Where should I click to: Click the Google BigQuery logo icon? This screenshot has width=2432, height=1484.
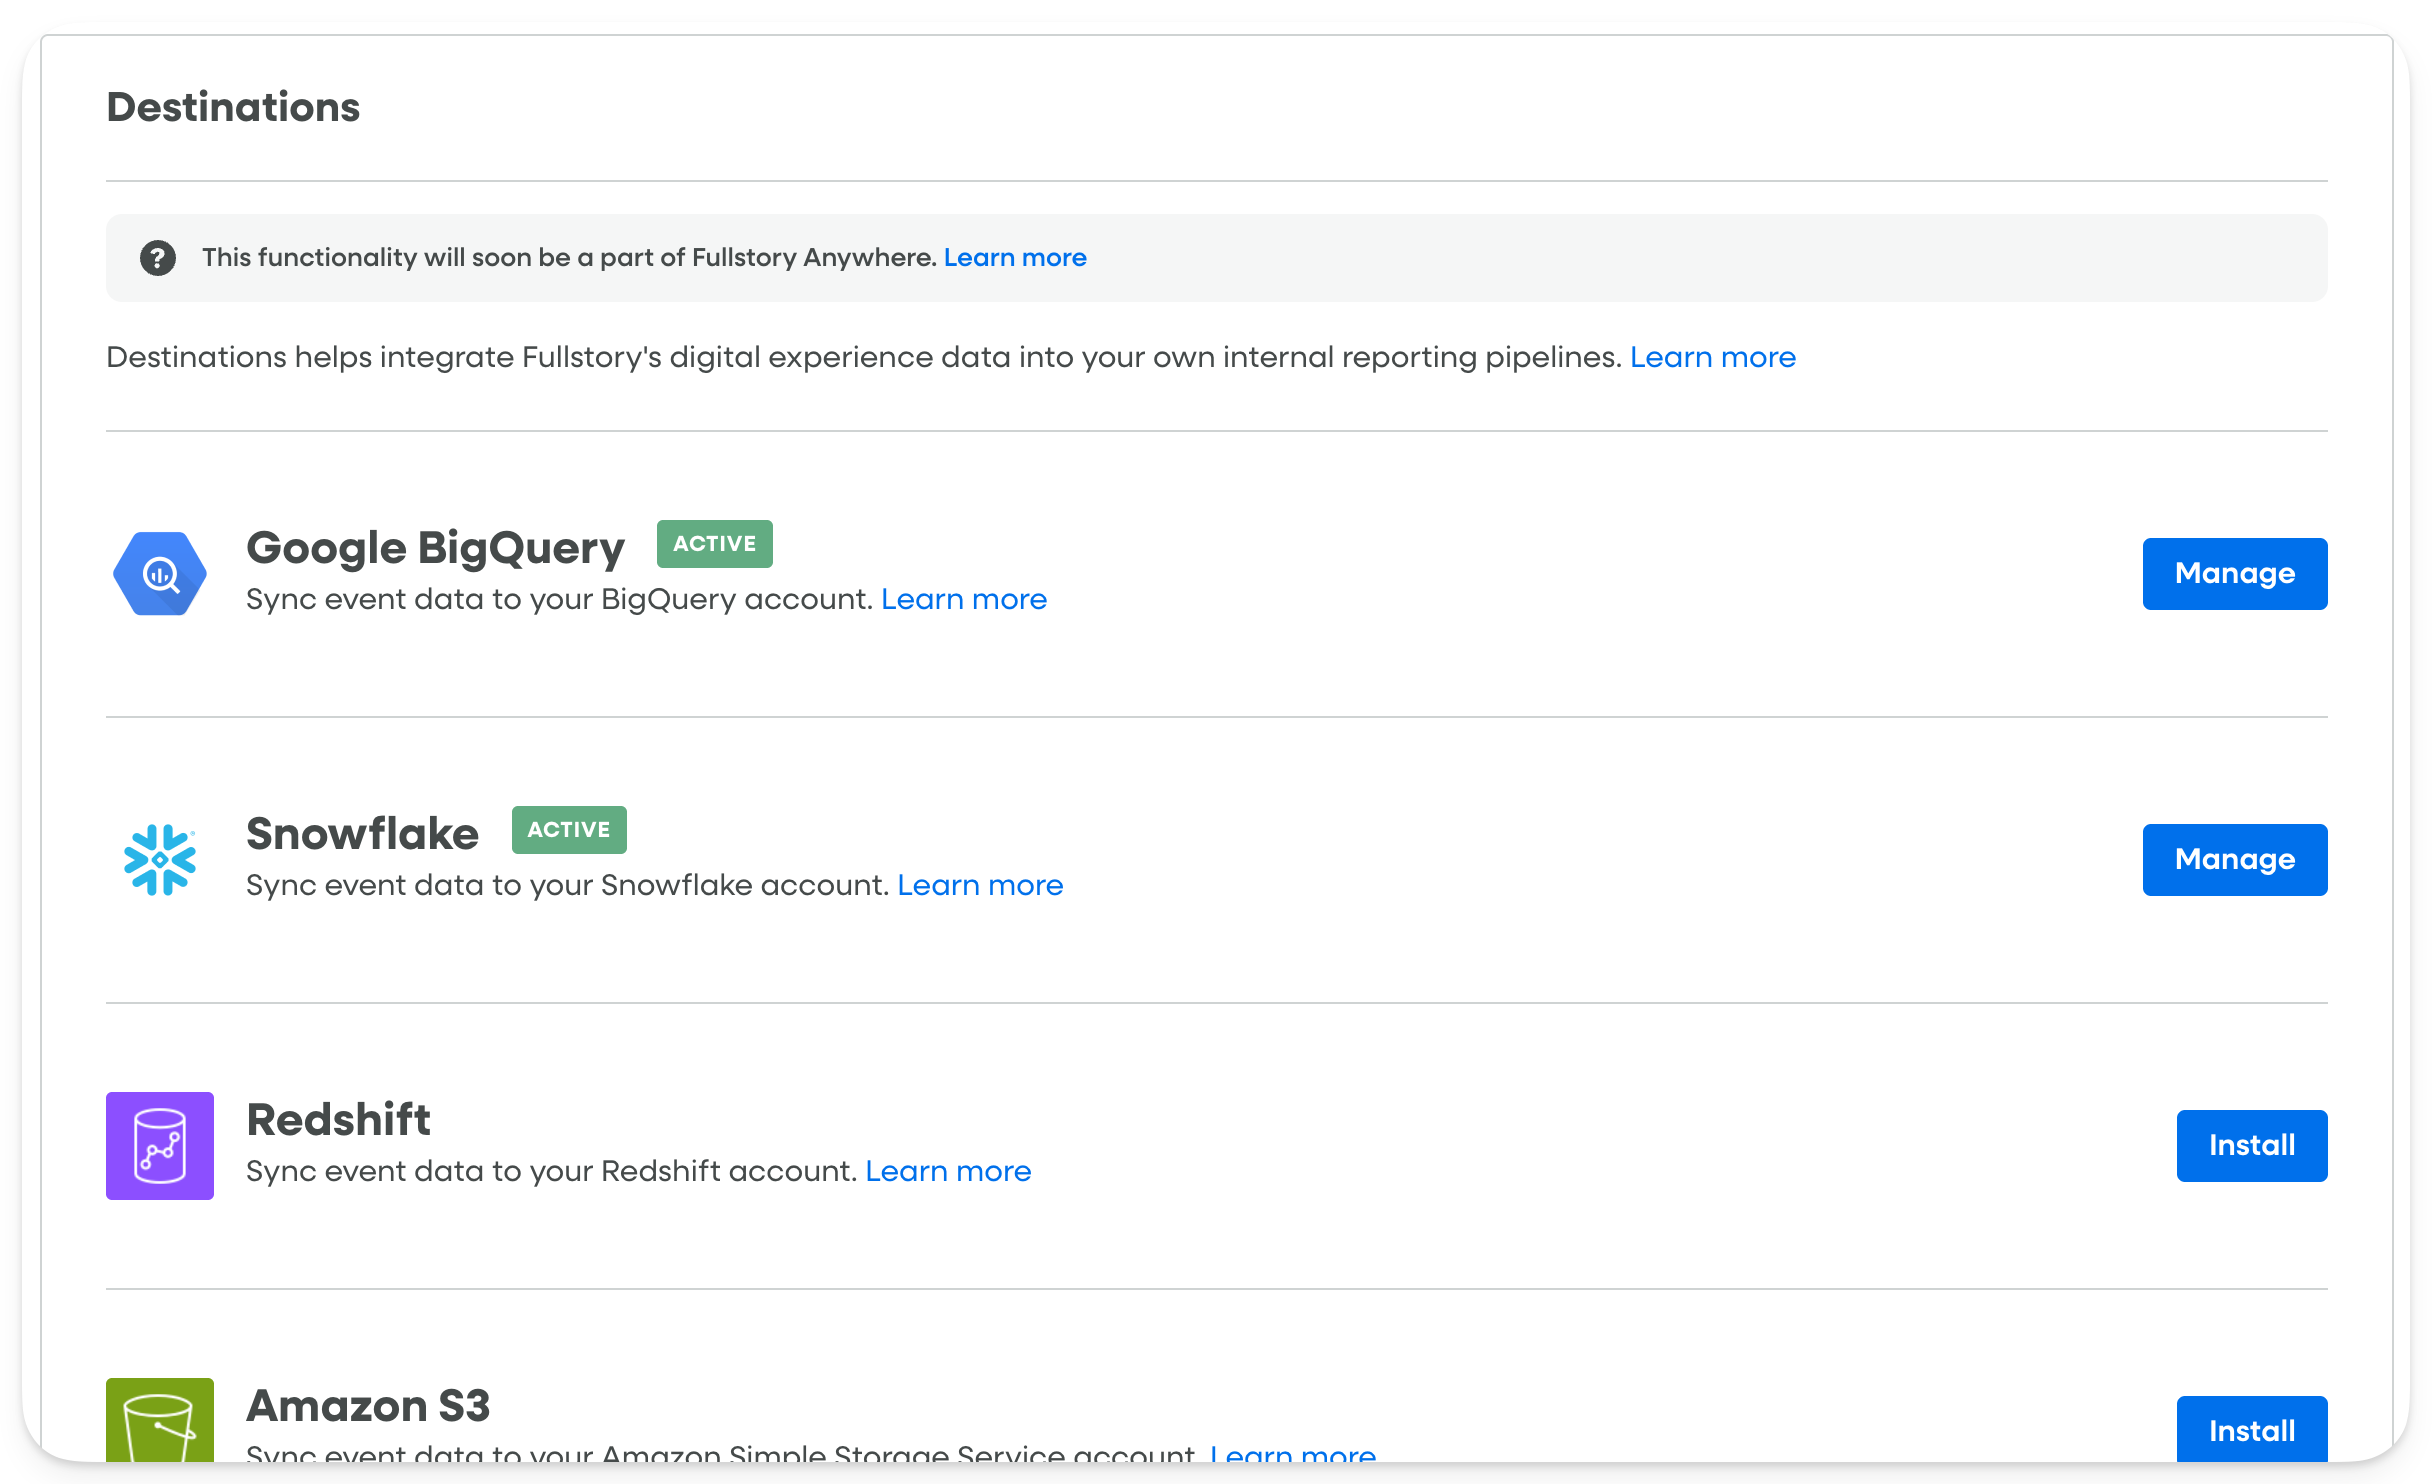tap(160, 573)
